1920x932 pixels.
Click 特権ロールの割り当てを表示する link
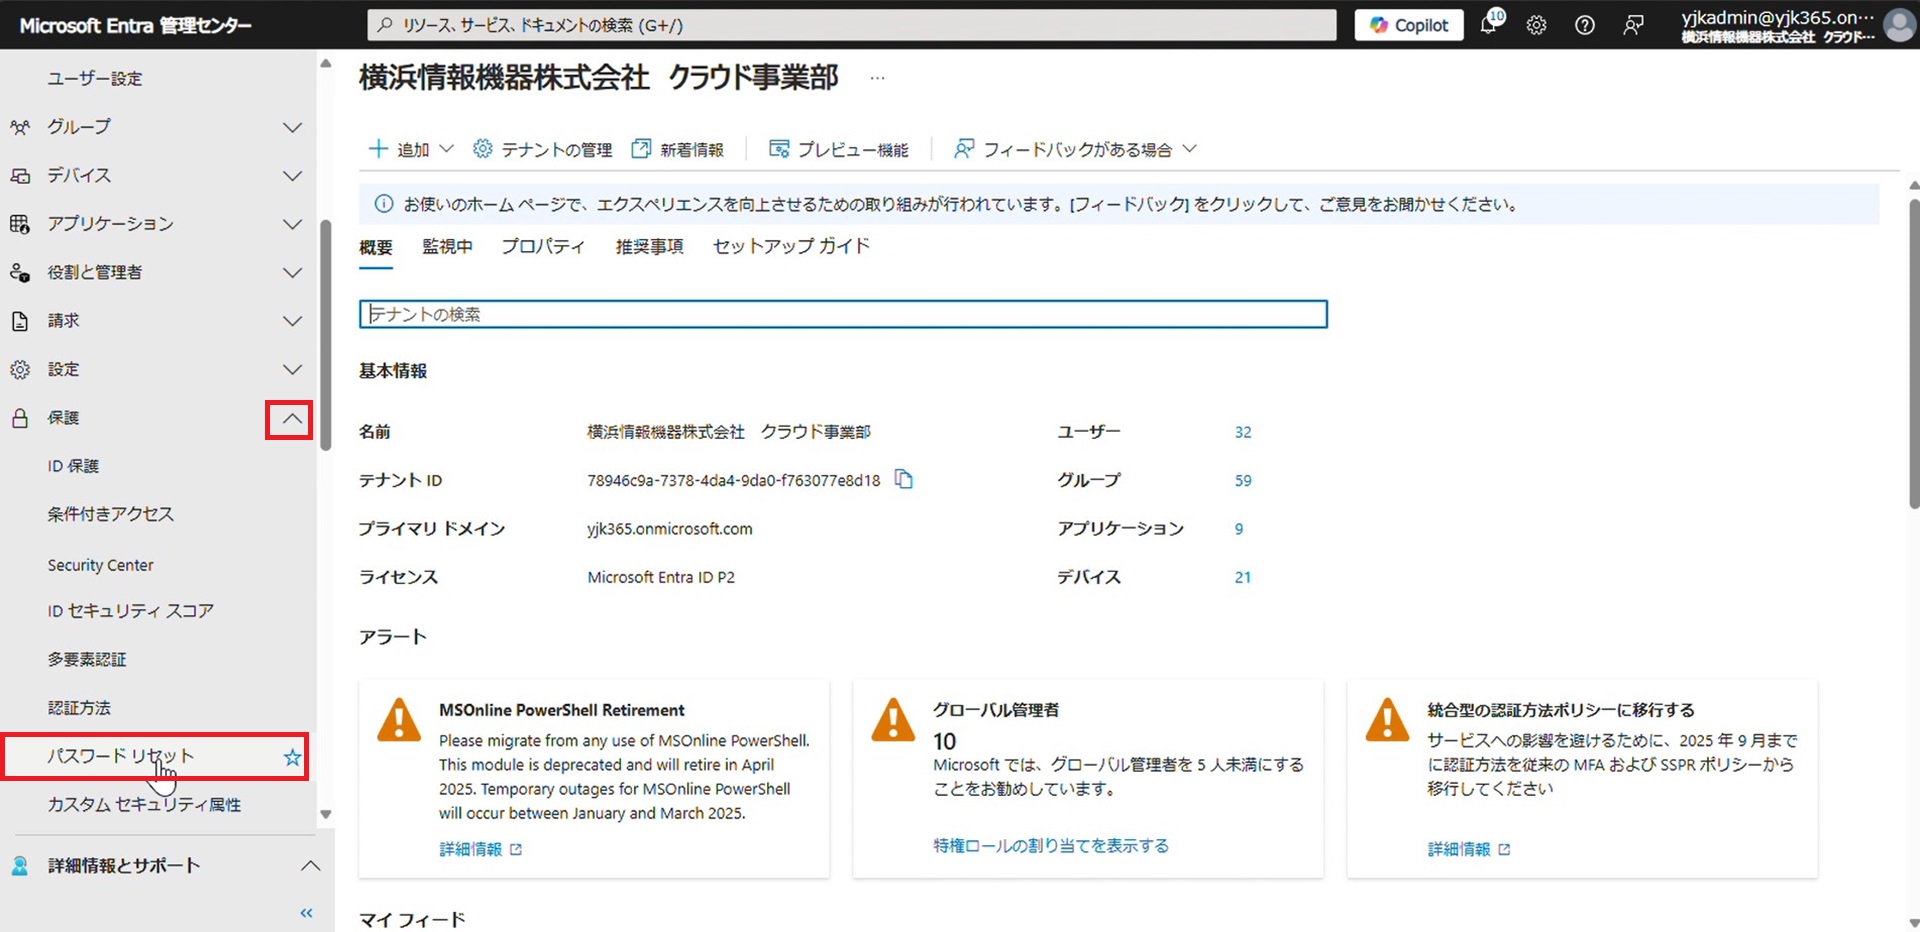coord(1050,846)
